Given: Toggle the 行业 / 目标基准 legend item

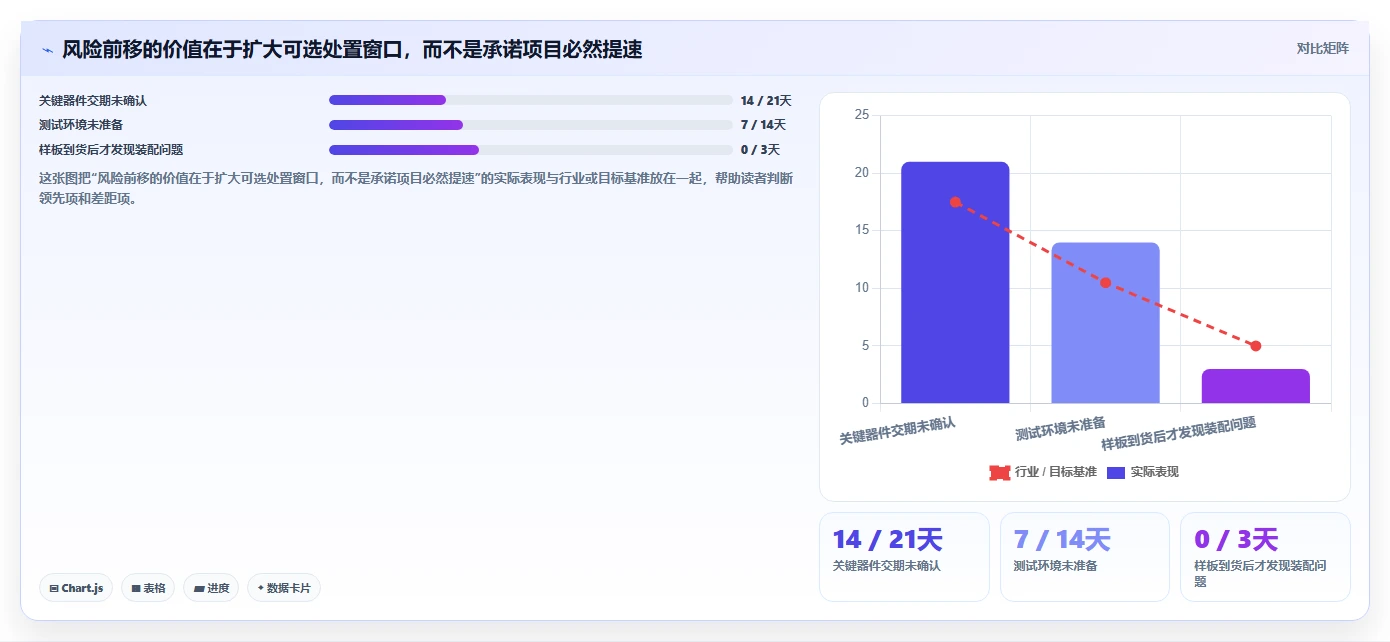Looking at the screenshot, I should pos(1043,472).
